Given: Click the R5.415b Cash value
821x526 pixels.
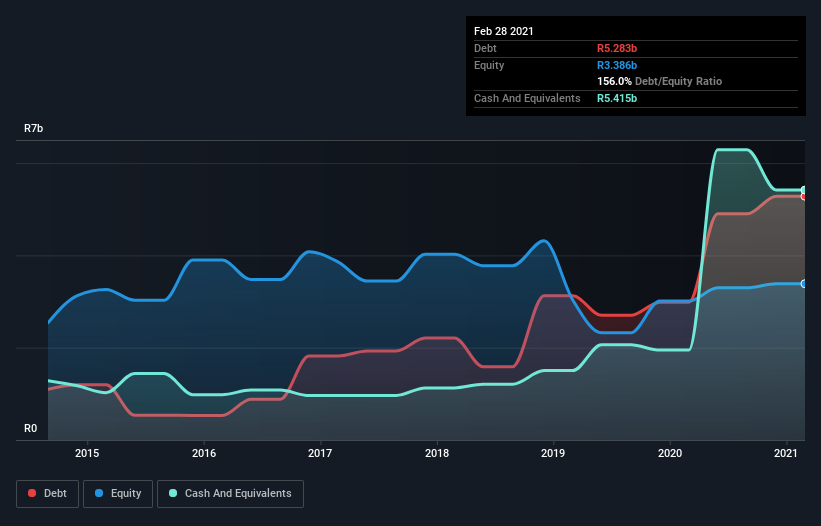Looking at the screenshot, I should [x=617, y=98].
